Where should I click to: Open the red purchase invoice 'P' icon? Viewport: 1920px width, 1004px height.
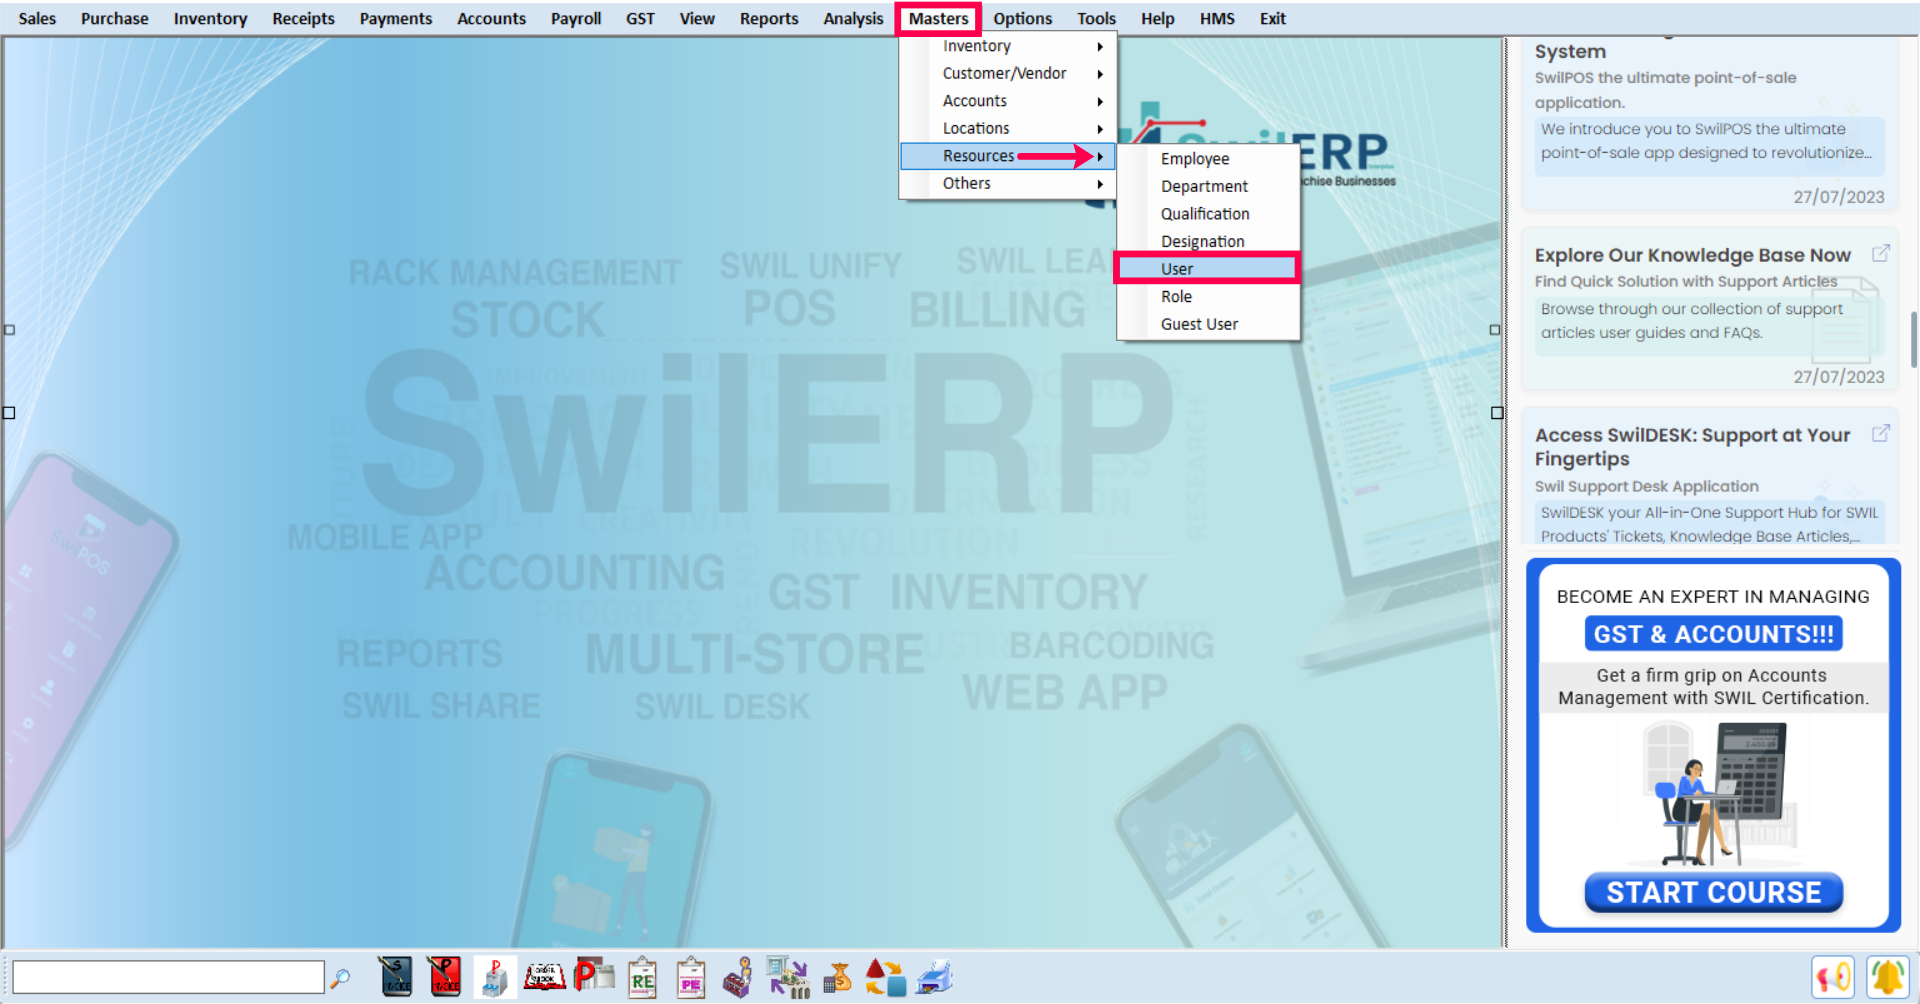pyautogui.click(x=444, y=977)
